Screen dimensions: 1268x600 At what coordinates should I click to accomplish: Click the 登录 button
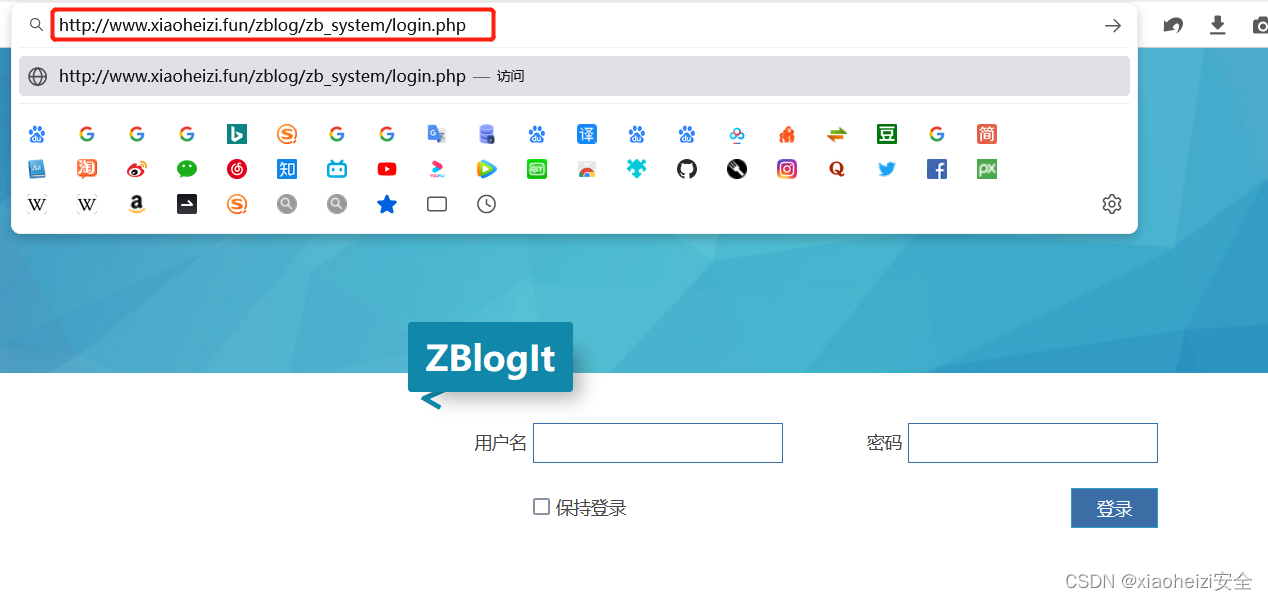coord(1114,507)
